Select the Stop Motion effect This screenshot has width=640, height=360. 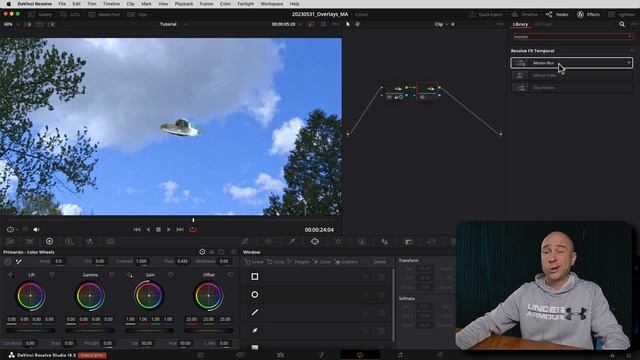tap(571, 87)
